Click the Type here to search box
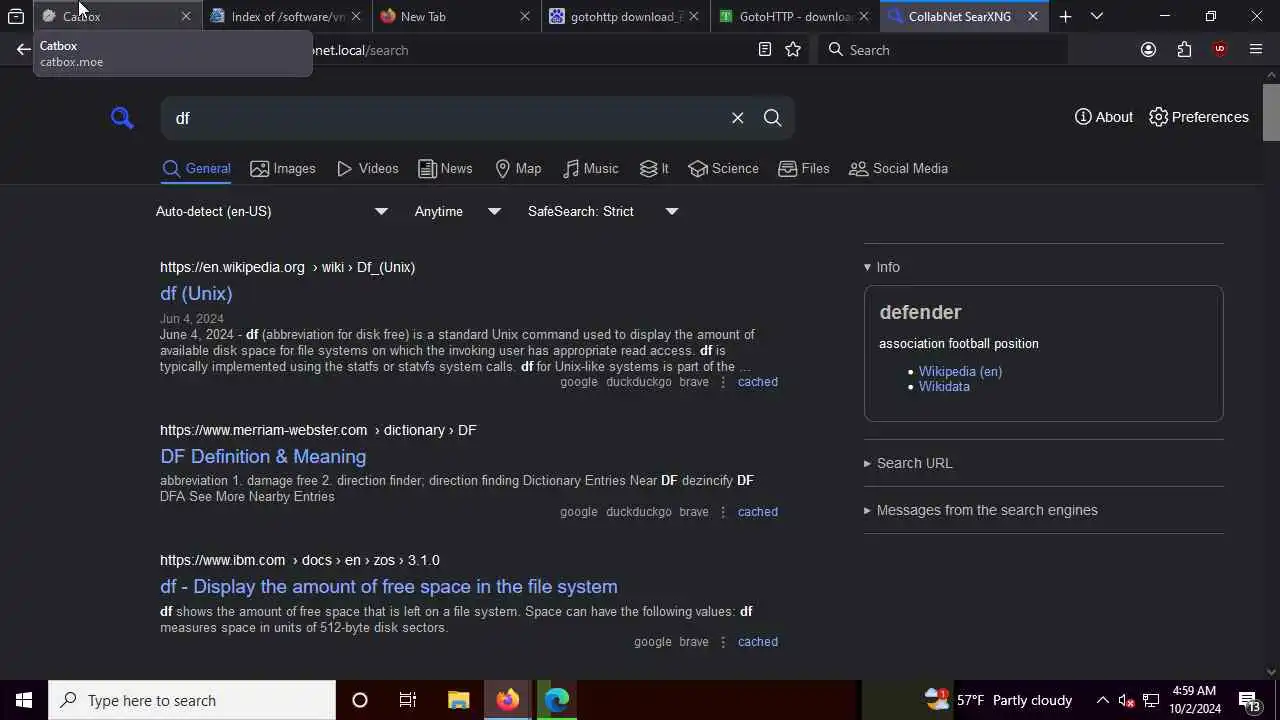 [x=192, y=700]
